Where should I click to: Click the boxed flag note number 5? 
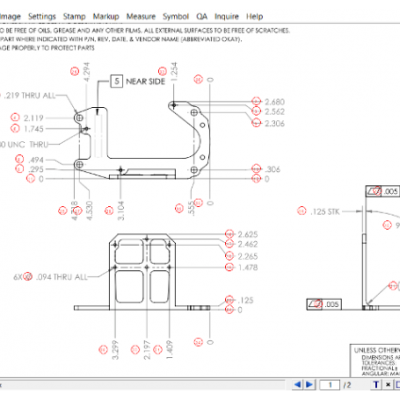(x=116, y=81)
